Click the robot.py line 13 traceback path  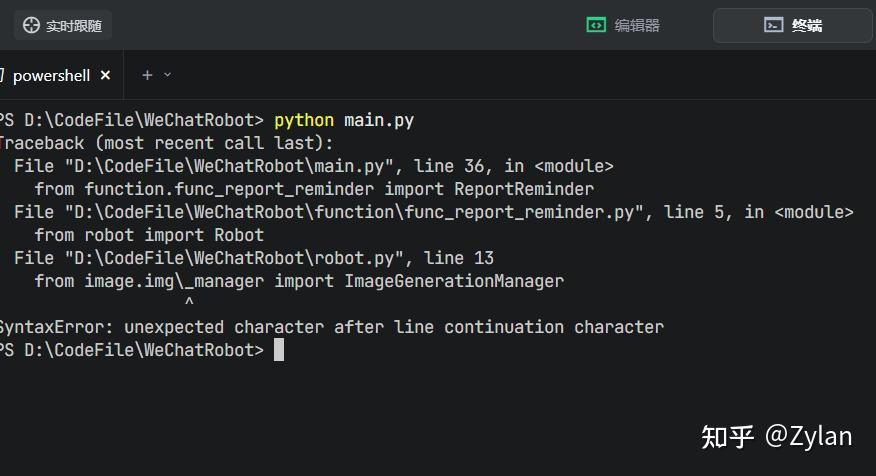[234, 258]
